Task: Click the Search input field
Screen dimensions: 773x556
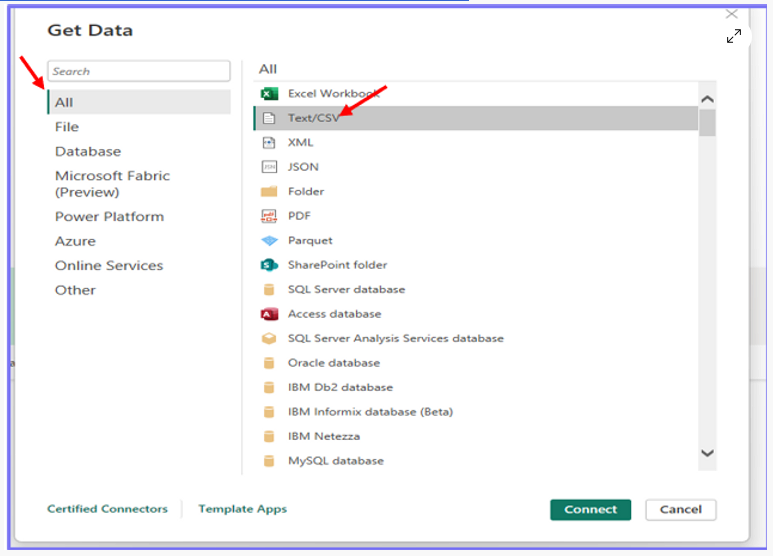Action: (x=139, y=71)
